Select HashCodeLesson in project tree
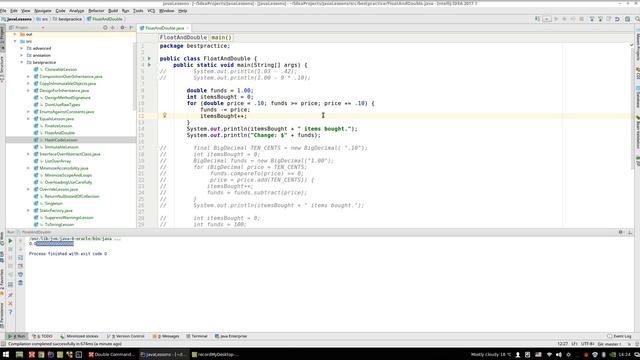The width and height of the screenshot is (640, 360). (61, 140)
